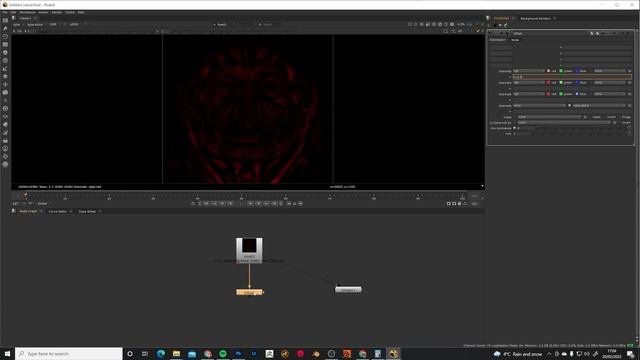Open the (un)premult by dropdown
Screen dimensions: 640x360
pos(564,122)
